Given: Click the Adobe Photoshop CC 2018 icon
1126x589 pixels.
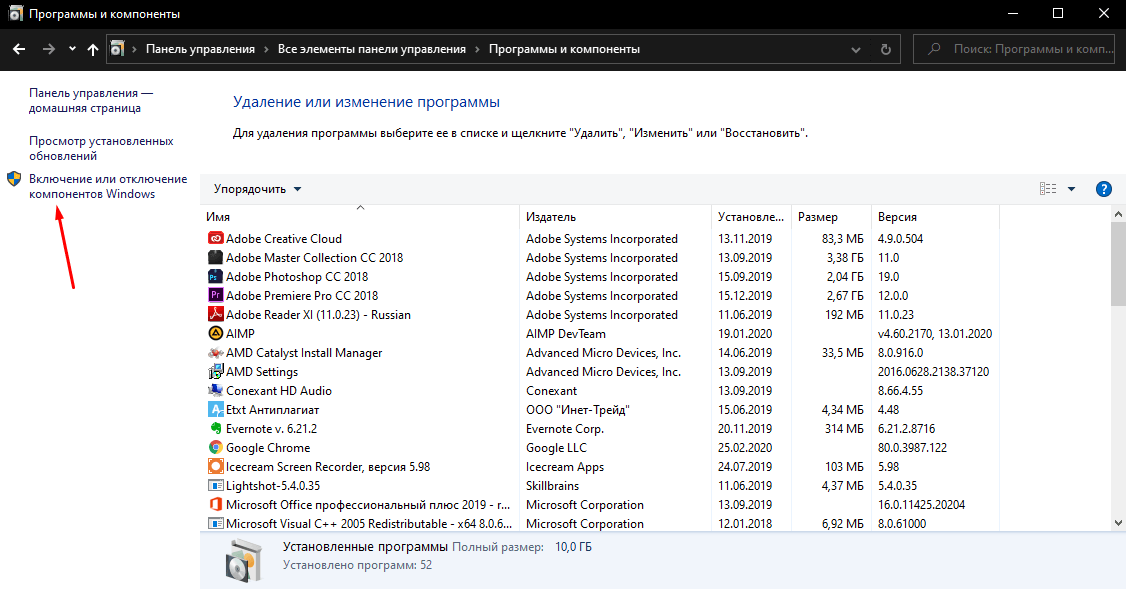Looking at the screenshot, I should tap(215, 277).
